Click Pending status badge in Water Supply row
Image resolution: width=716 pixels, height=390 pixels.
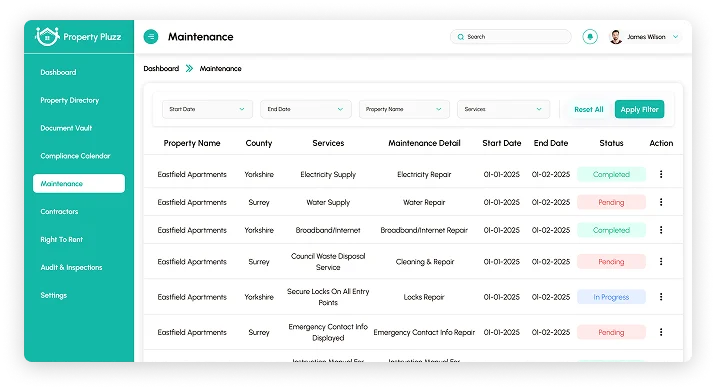(x=611, y=202)
